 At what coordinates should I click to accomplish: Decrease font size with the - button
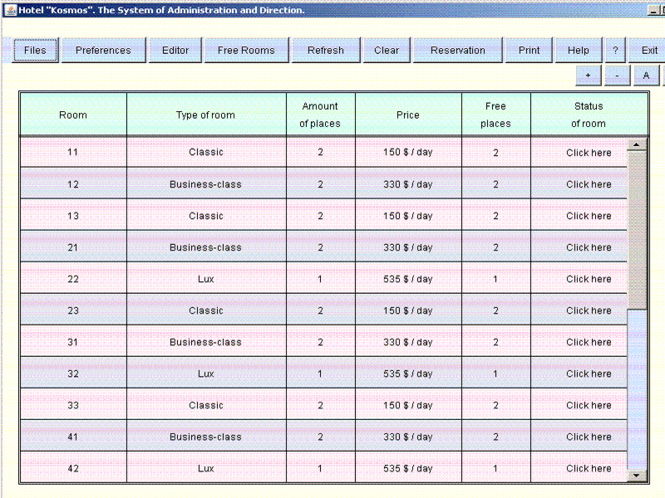[x=617, y=76]
